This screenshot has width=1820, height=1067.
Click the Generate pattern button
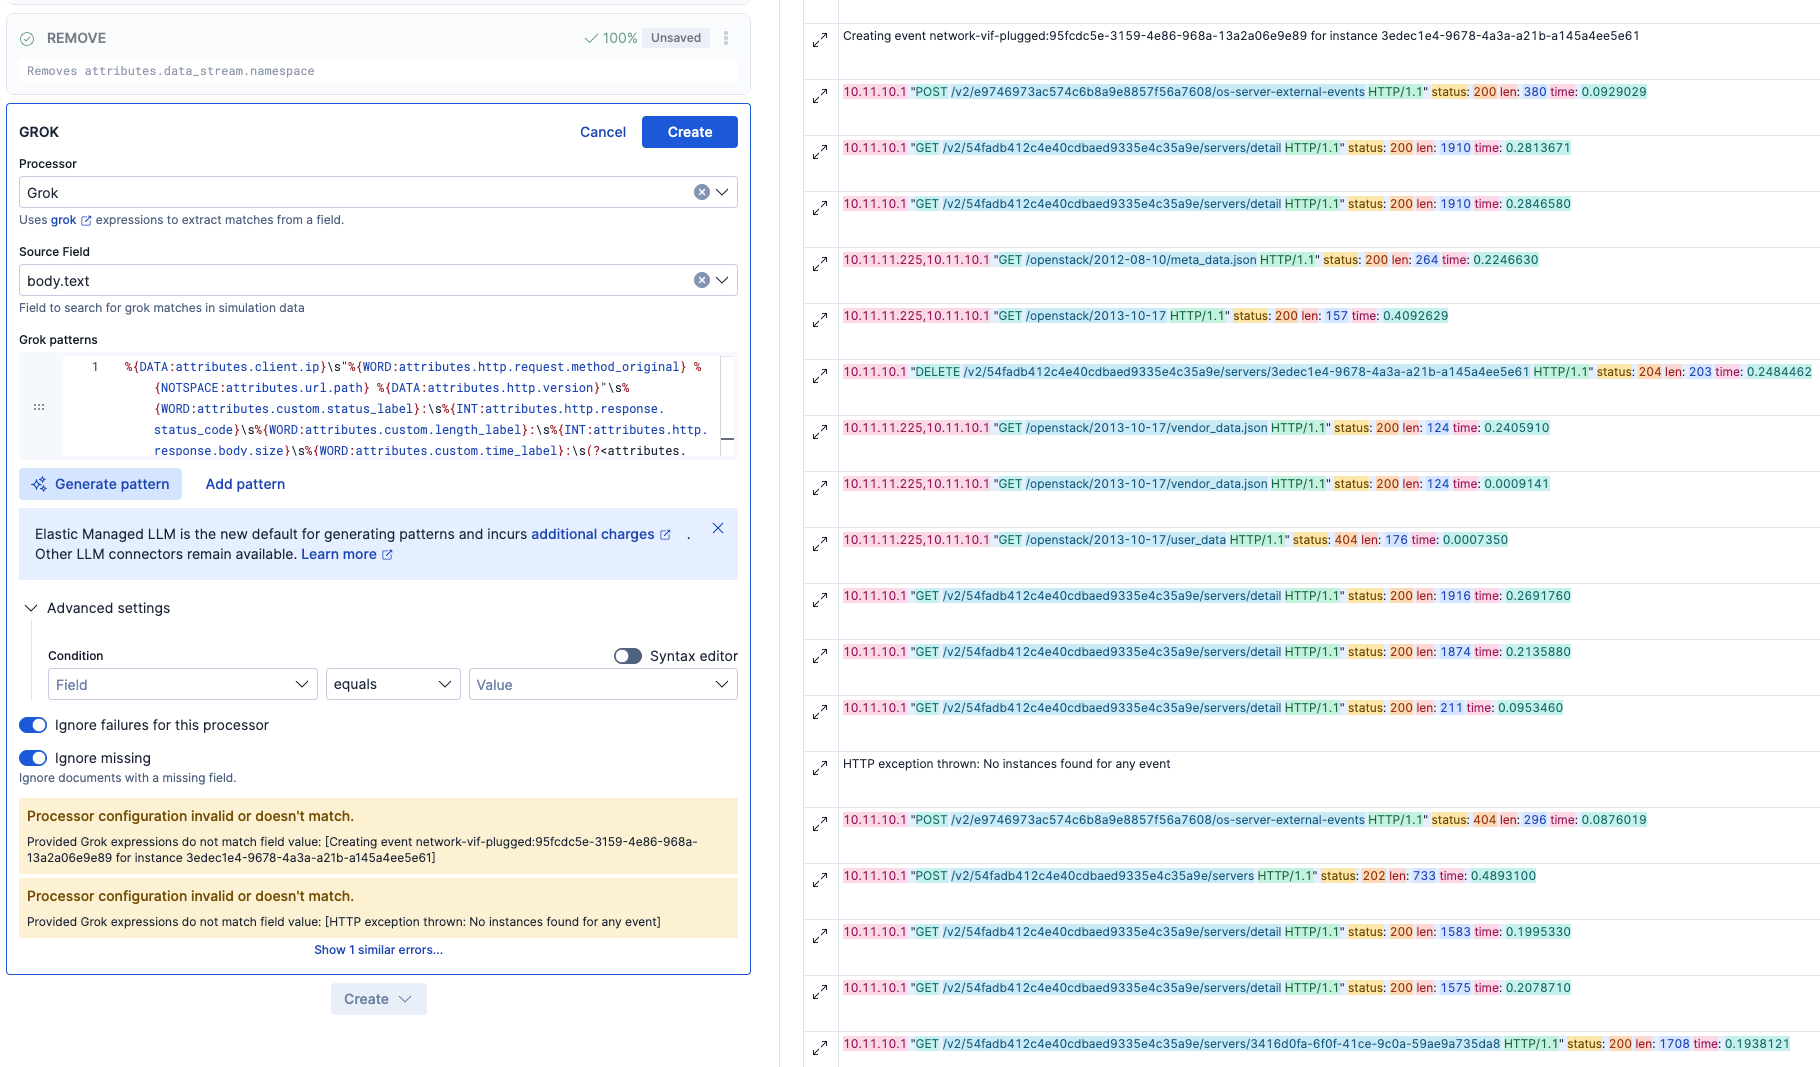point(100,484)
